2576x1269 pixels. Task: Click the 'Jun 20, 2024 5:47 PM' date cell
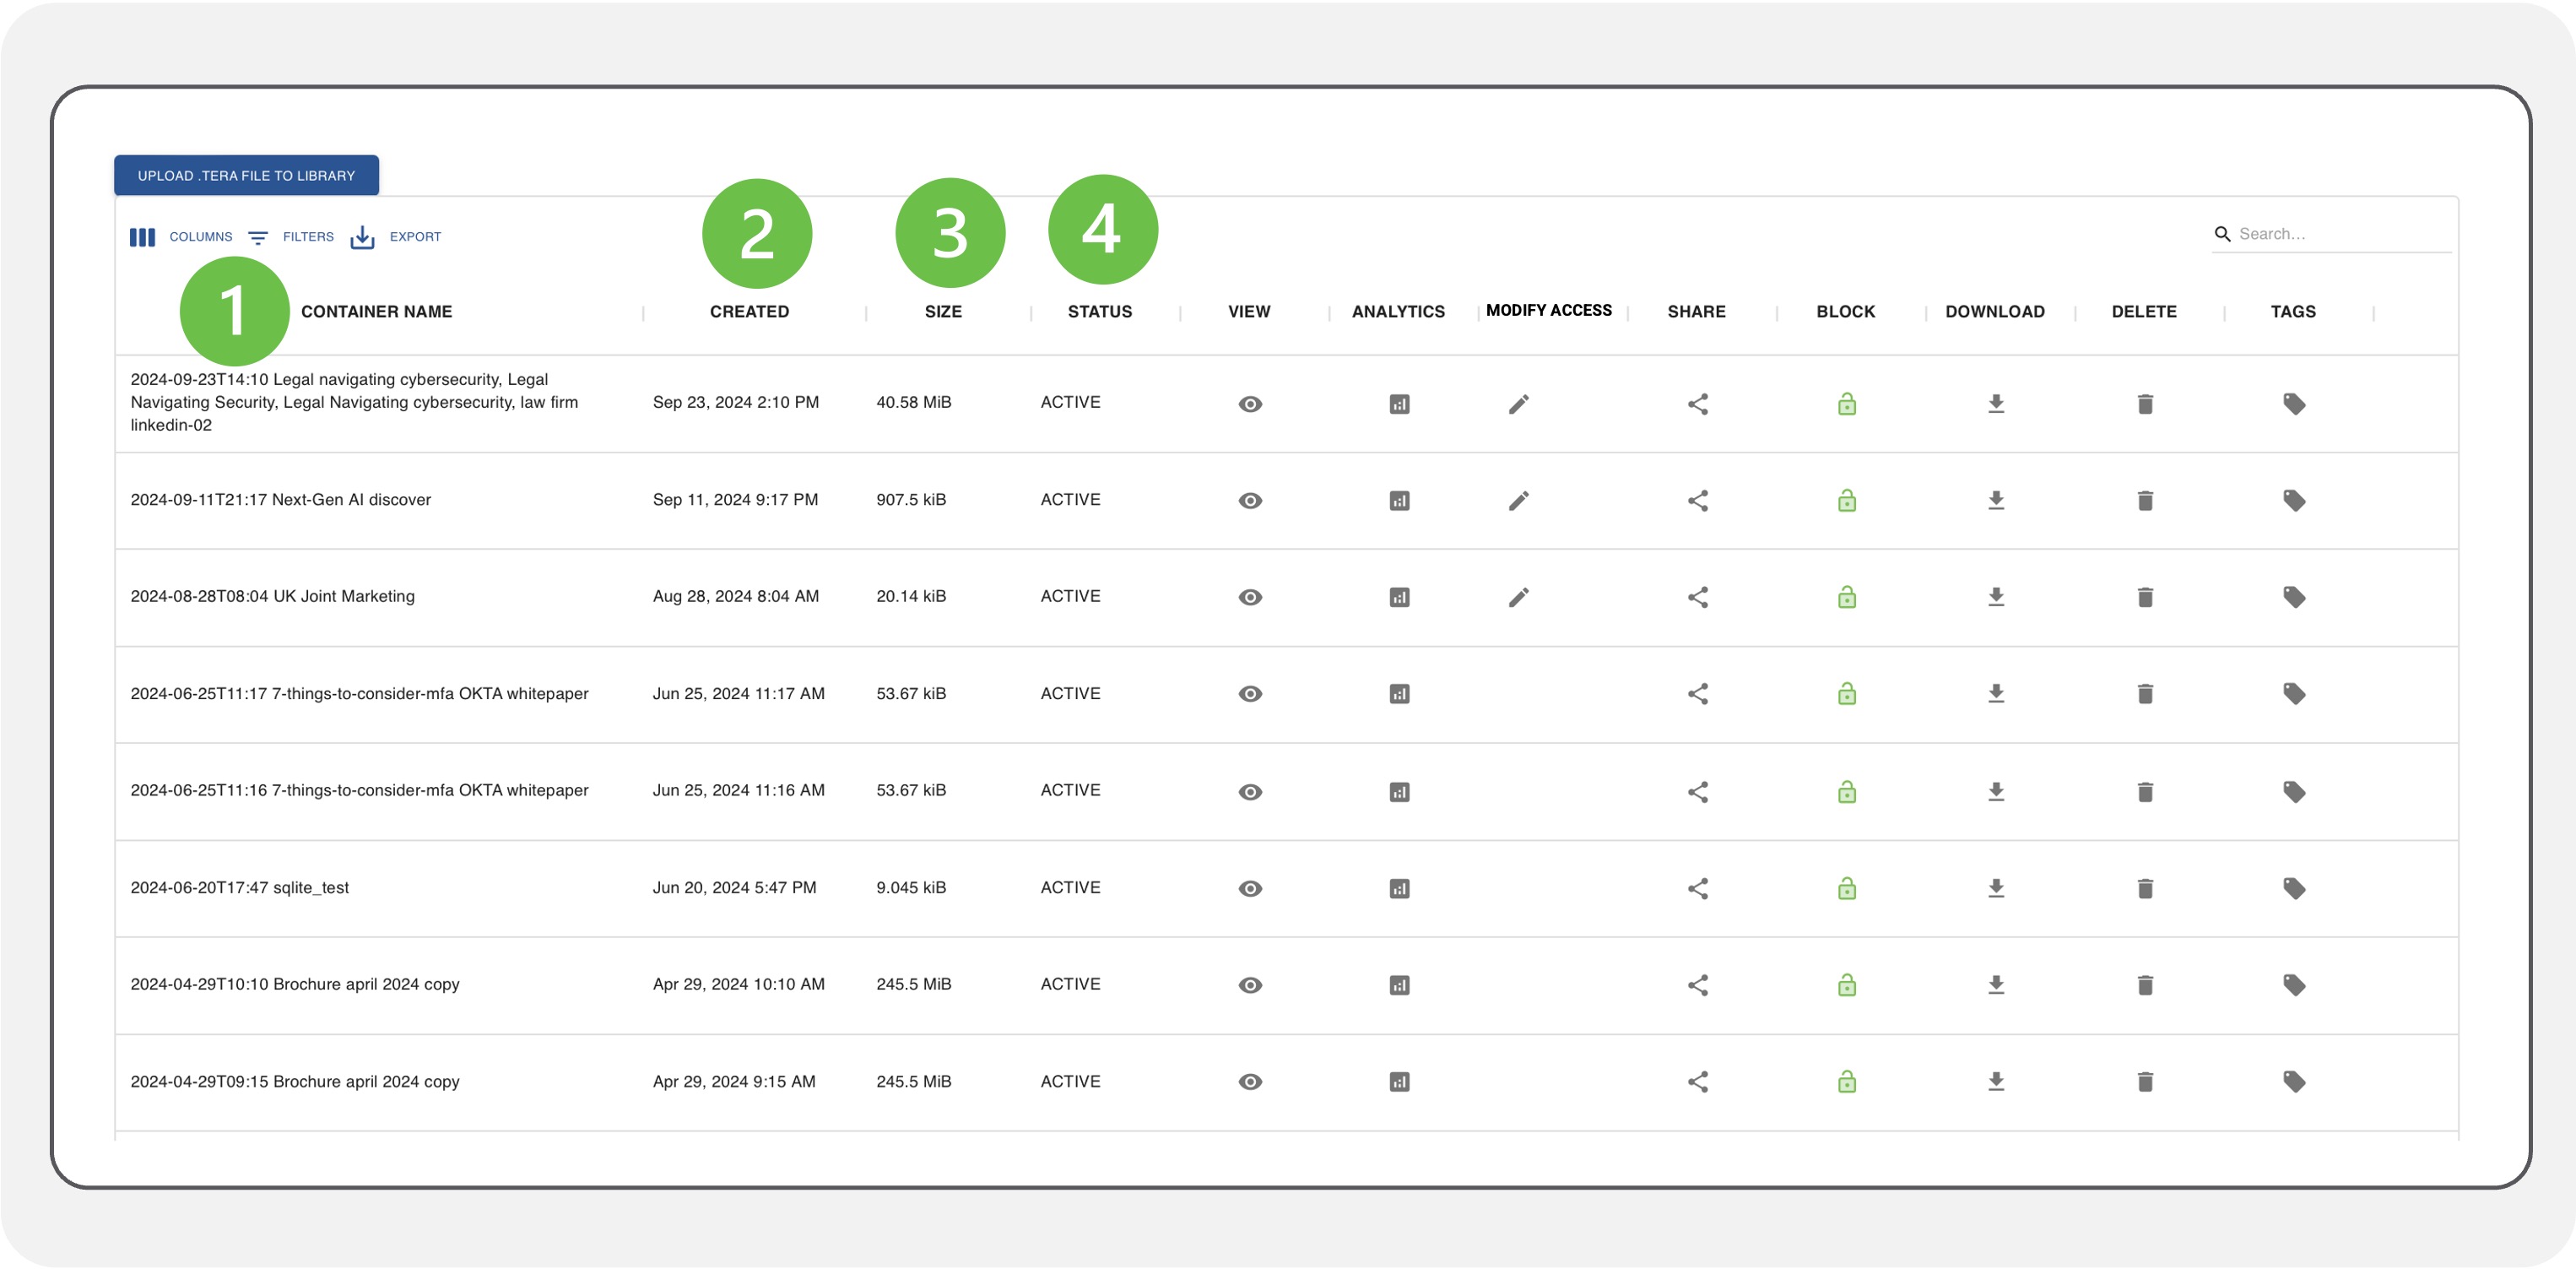click(734, 888)
